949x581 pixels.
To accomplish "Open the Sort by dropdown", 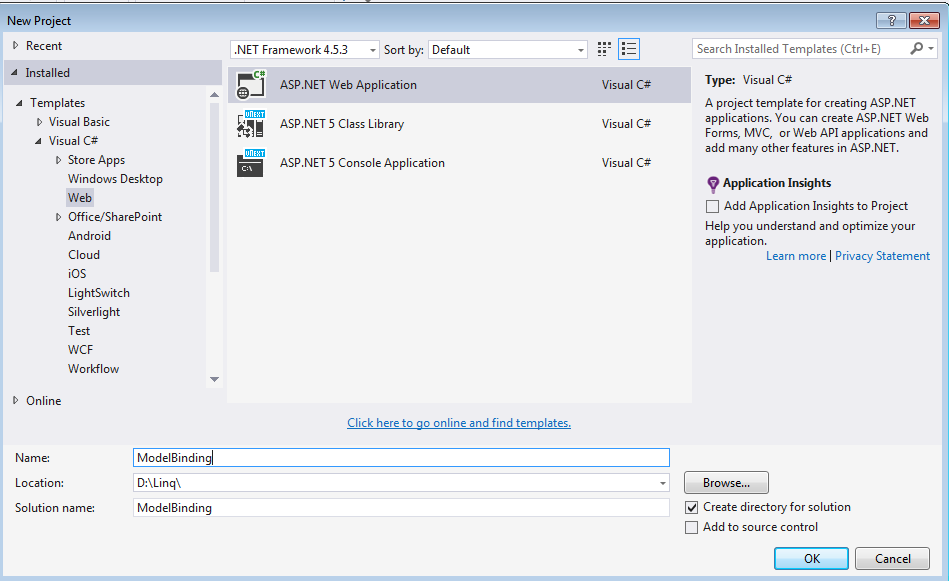I will click(x=580, y=48).
